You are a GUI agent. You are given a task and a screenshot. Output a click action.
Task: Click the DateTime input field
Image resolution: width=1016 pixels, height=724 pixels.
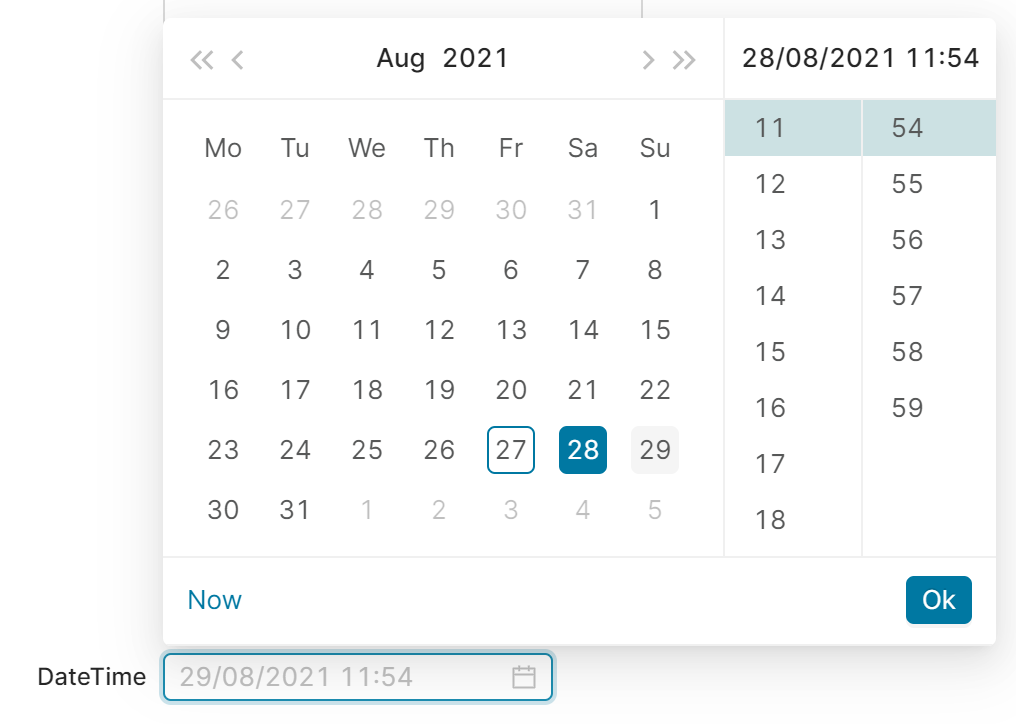[x=340, y=677]
